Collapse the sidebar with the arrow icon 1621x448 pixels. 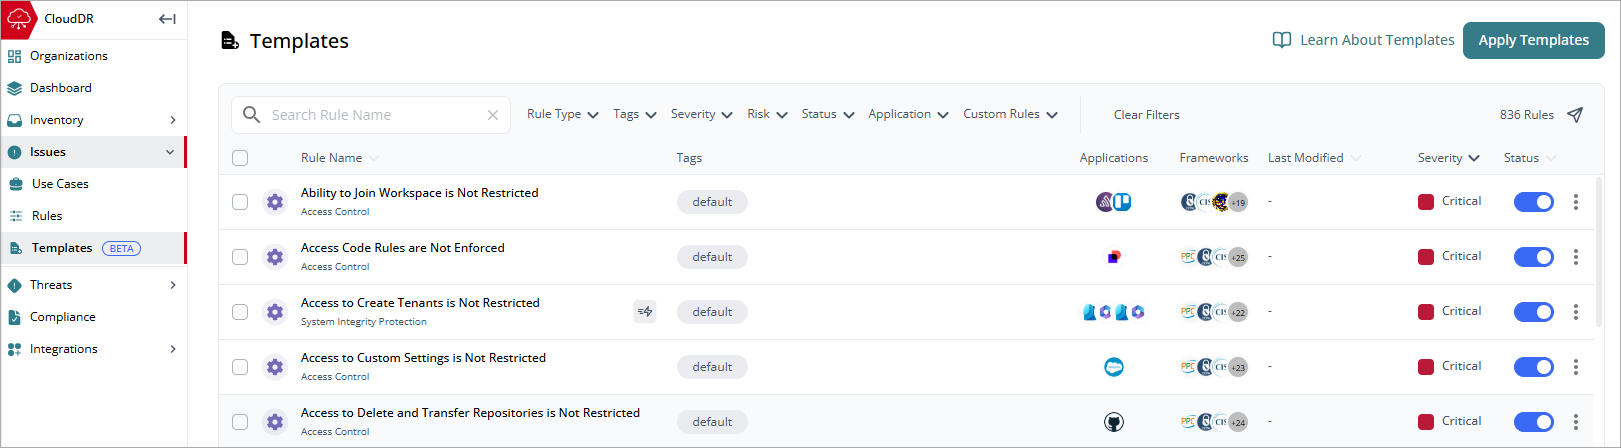167,19
